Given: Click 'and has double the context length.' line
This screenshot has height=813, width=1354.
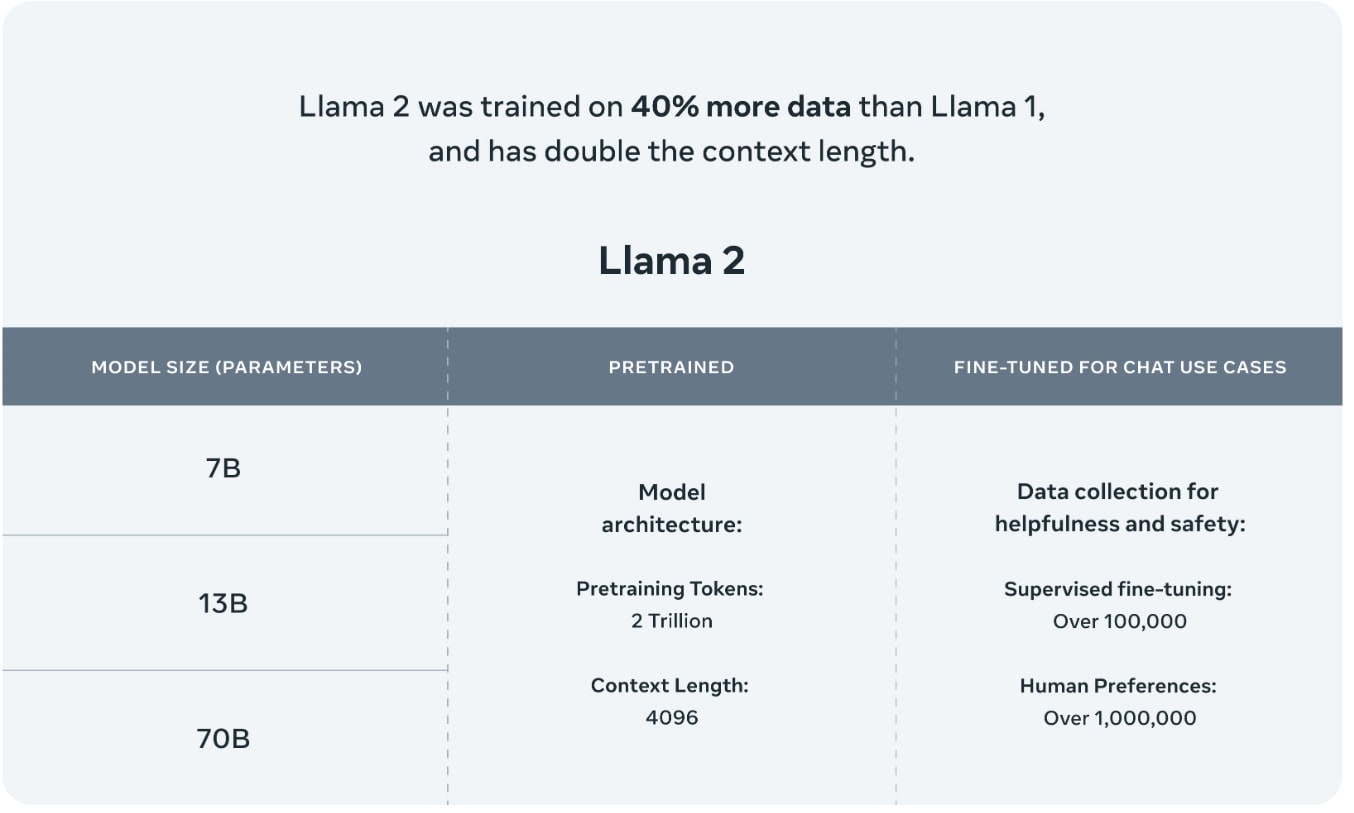Looking at the screenshot, I should (671, 153).
